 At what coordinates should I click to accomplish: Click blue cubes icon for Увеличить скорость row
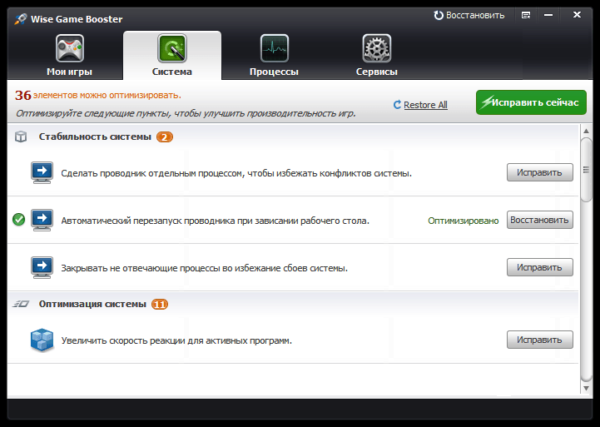point(42,340)
